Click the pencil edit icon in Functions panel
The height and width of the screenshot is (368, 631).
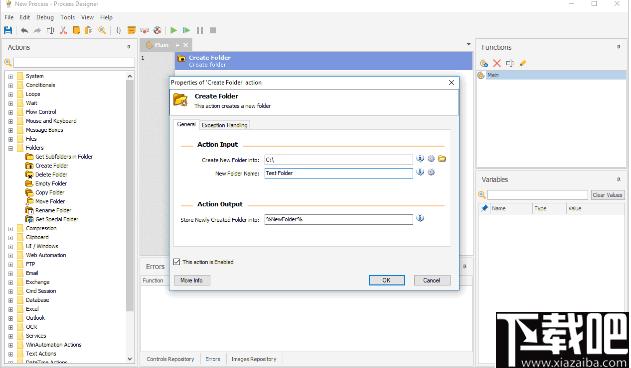[523, 63]
